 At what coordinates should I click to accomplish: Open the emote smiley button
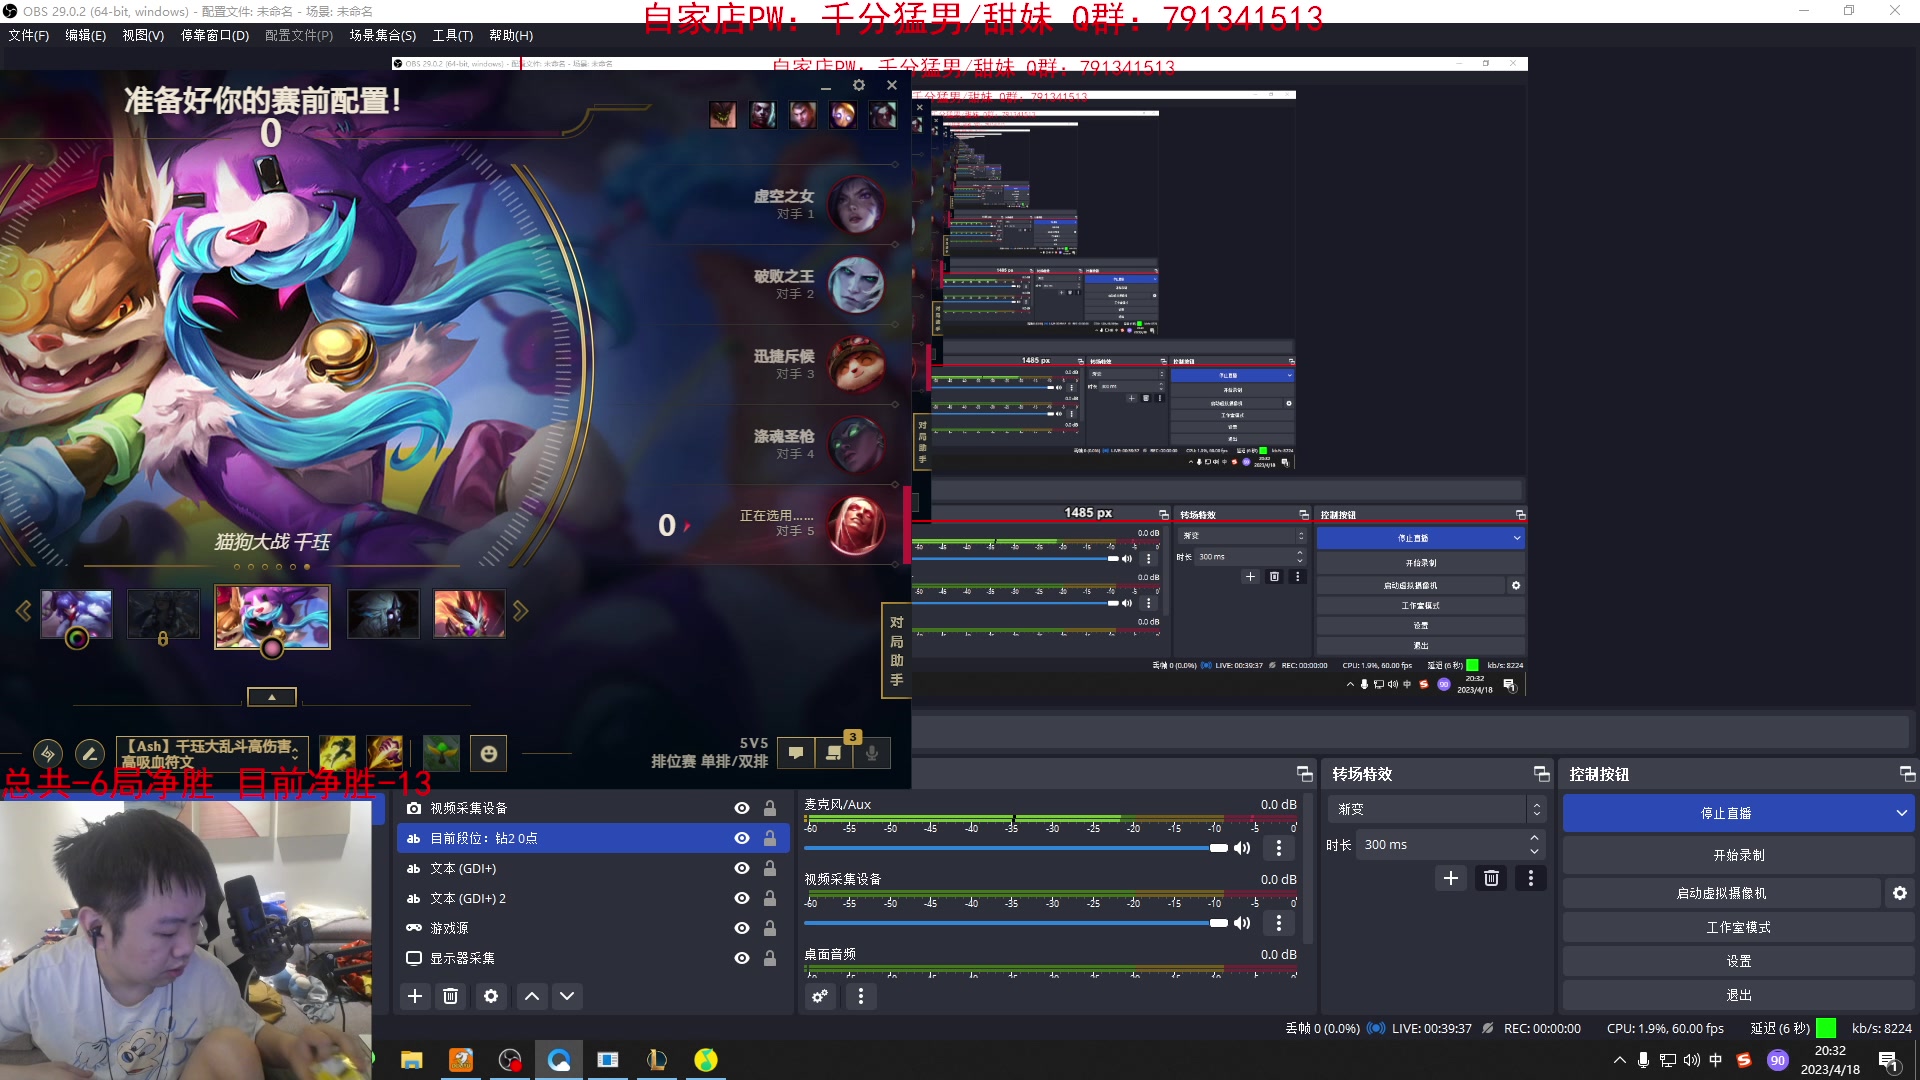click(489, 753)
